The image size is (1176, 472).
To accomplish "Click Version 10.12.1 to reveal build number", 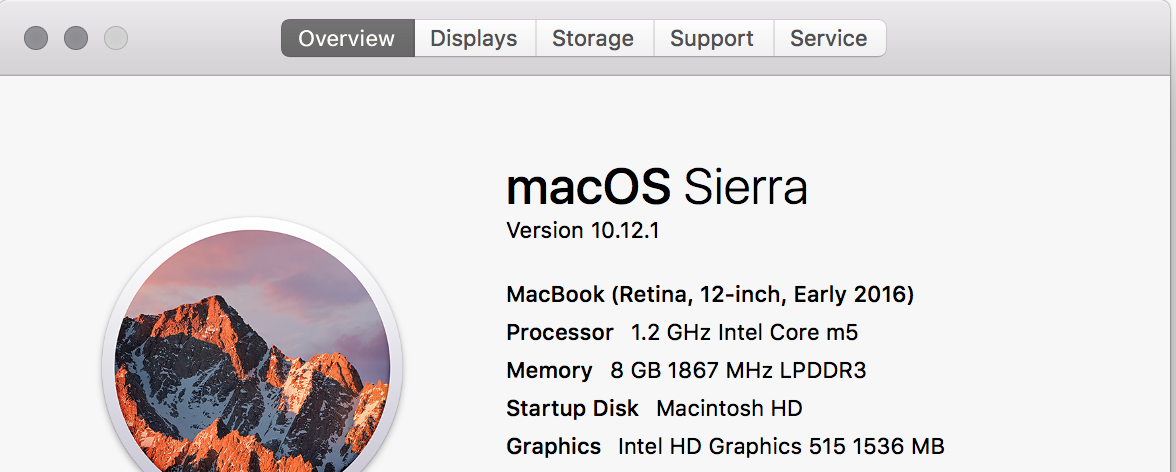I will pyautogui.click(x=583, y=230).
